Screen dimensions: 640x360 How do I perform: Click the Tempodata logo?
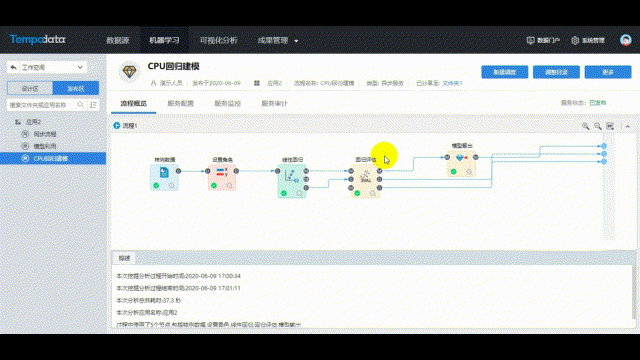(x=38, y=40)
